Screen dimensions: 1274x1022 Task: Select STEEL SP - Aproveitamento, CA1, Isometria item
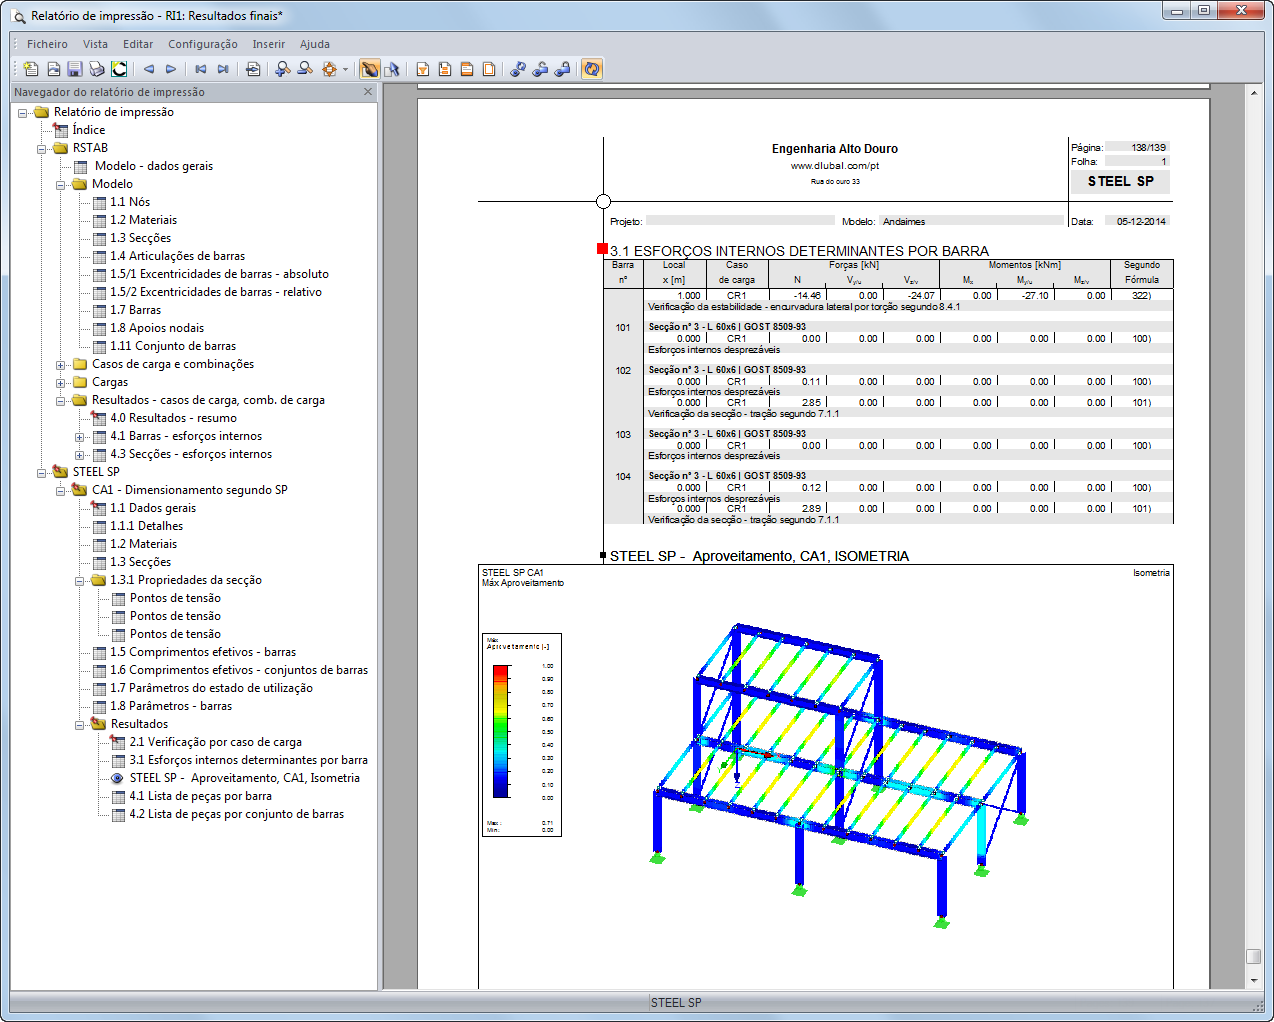244,778
